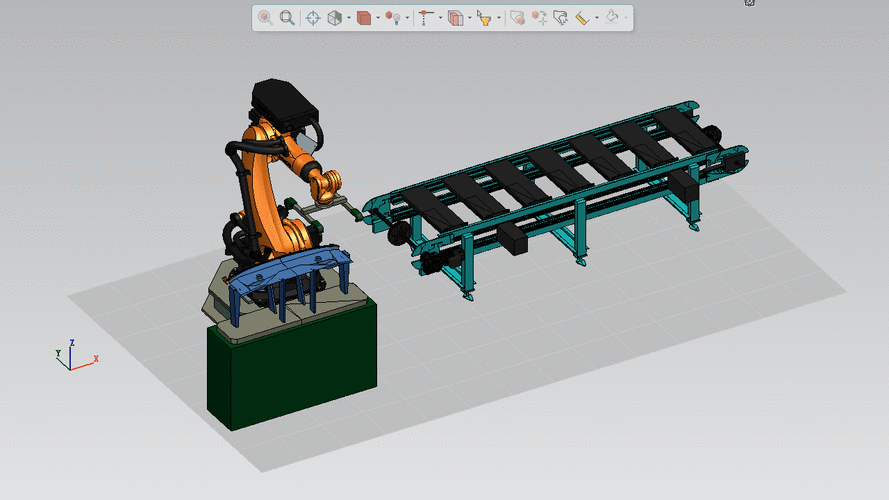
Task: Open the lightbulb display options dropdown arrow
Action: [407, 18]
